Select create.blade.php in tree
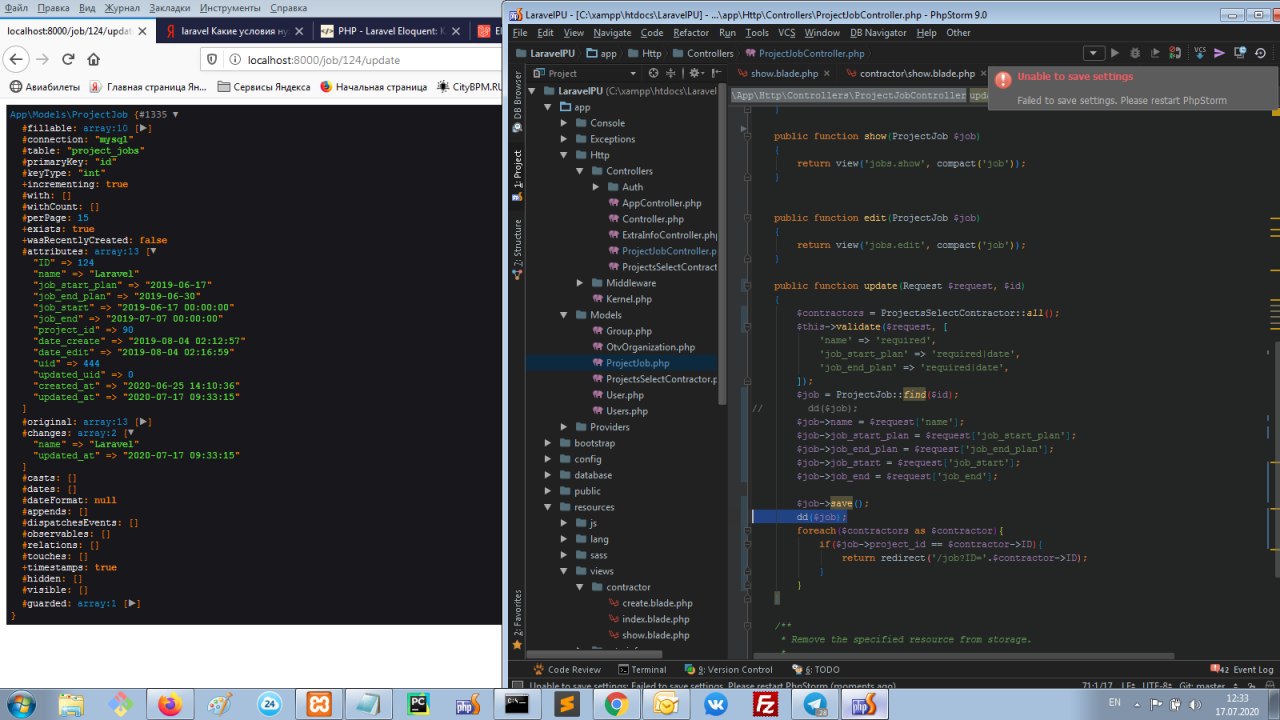 pos(657,603)
